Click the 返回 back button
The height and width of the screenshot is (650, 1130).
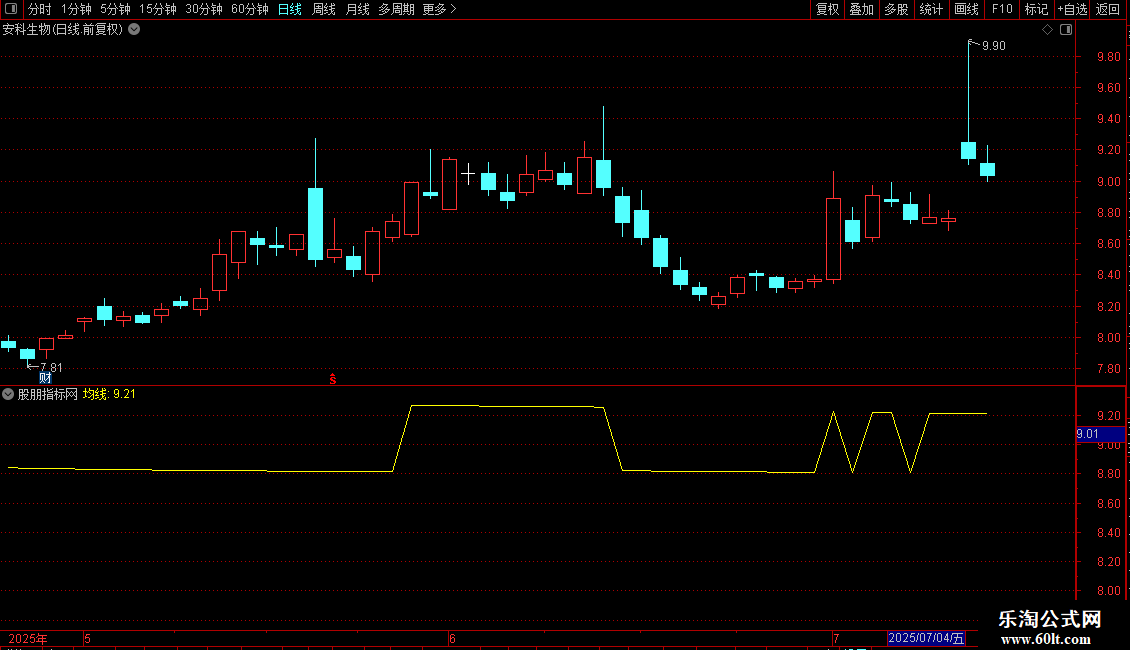click(1108, 9)
